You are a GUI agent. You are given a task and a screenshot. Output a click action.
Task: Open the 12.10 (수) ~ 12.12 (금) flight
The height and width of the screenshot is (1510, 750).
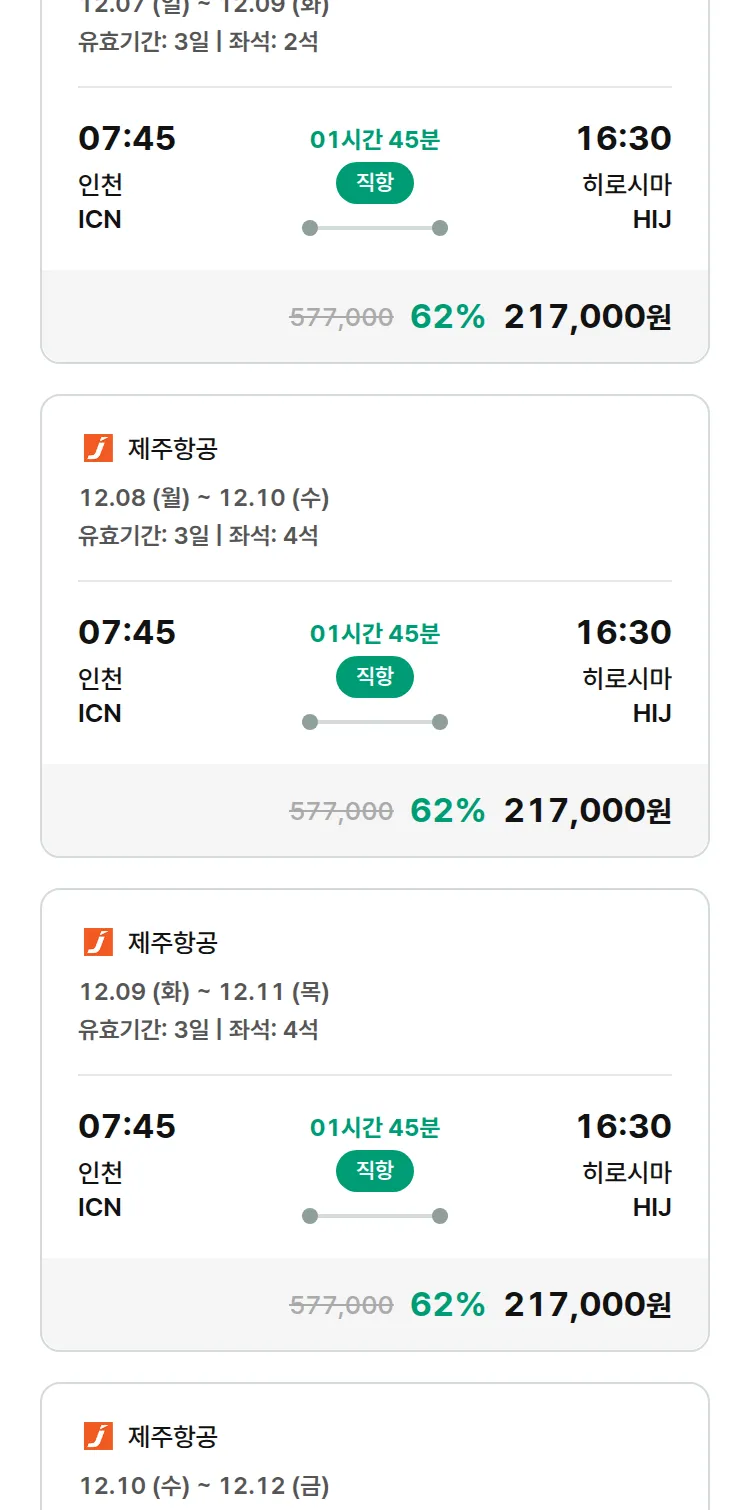tap(204, 1486)
